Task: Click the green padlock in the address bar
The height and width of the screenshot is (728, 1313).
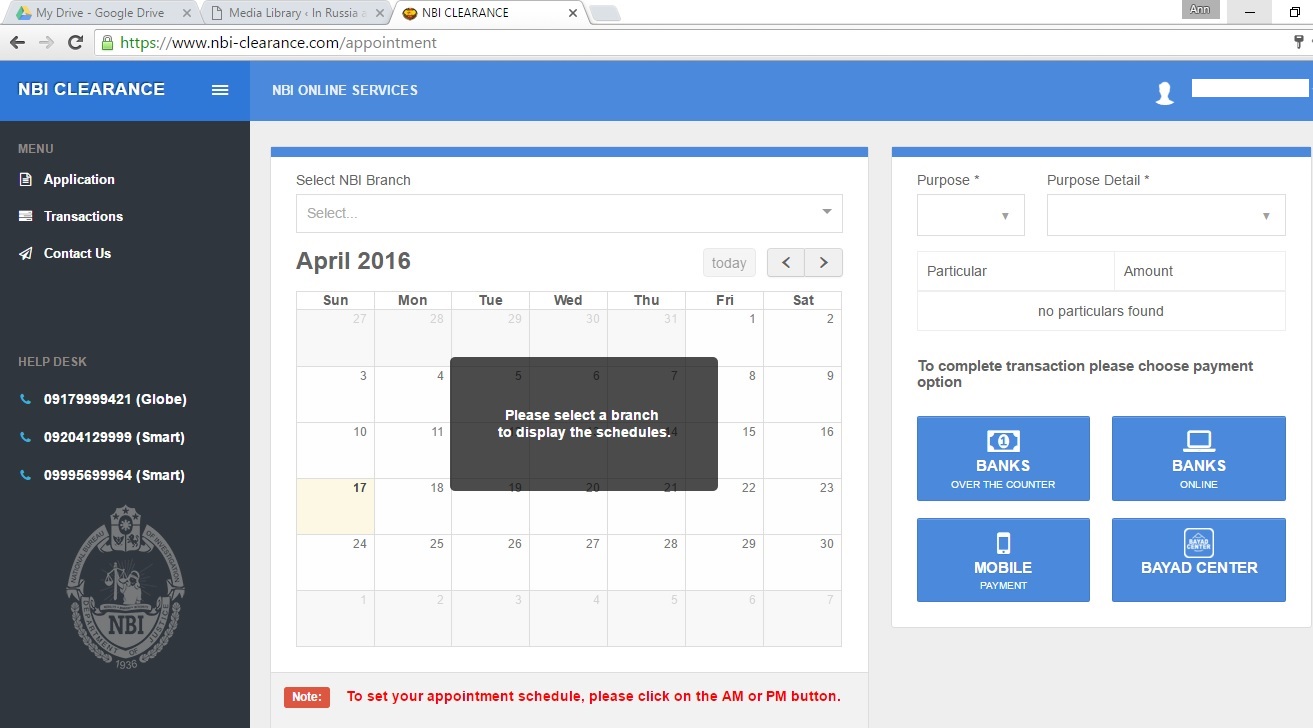Action: point(107,43)
